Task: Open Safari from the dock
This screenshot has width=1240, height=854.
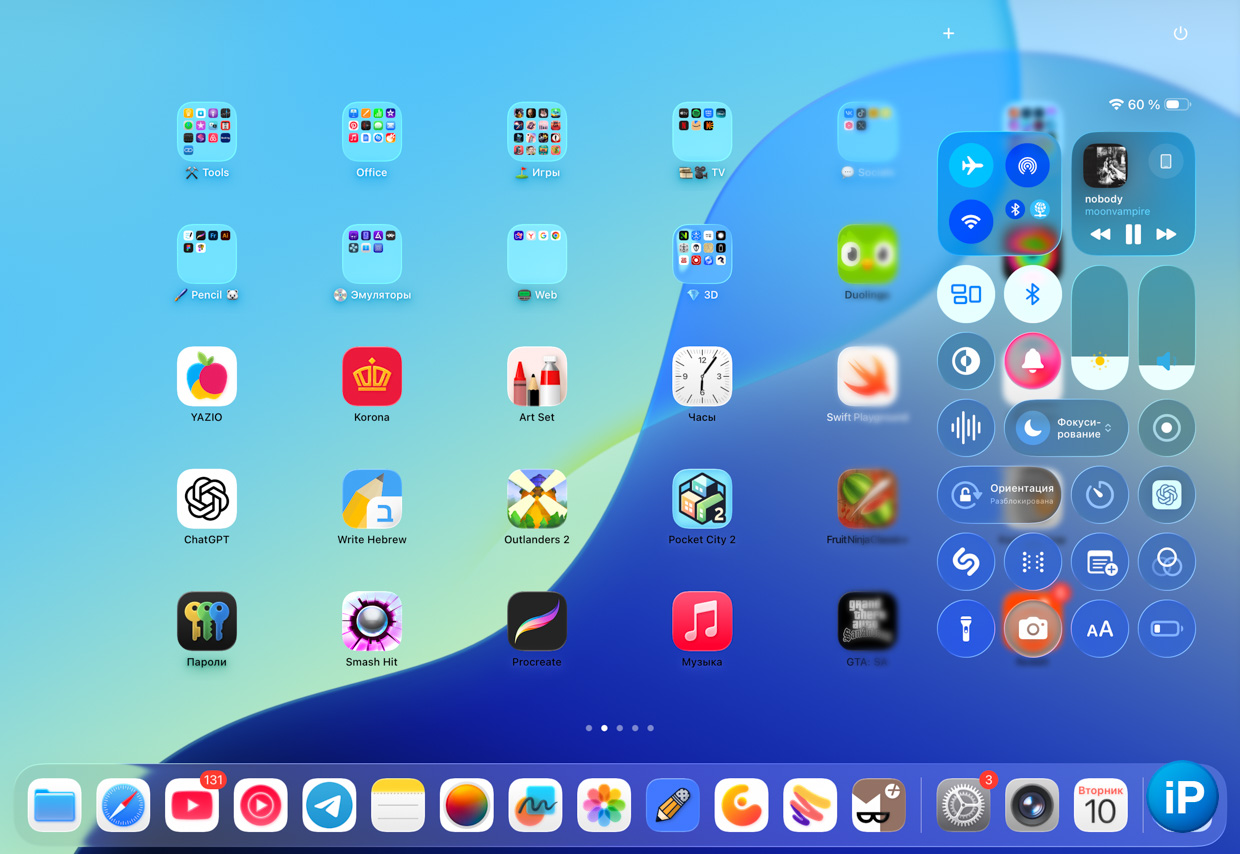Action: click(124, 805)
